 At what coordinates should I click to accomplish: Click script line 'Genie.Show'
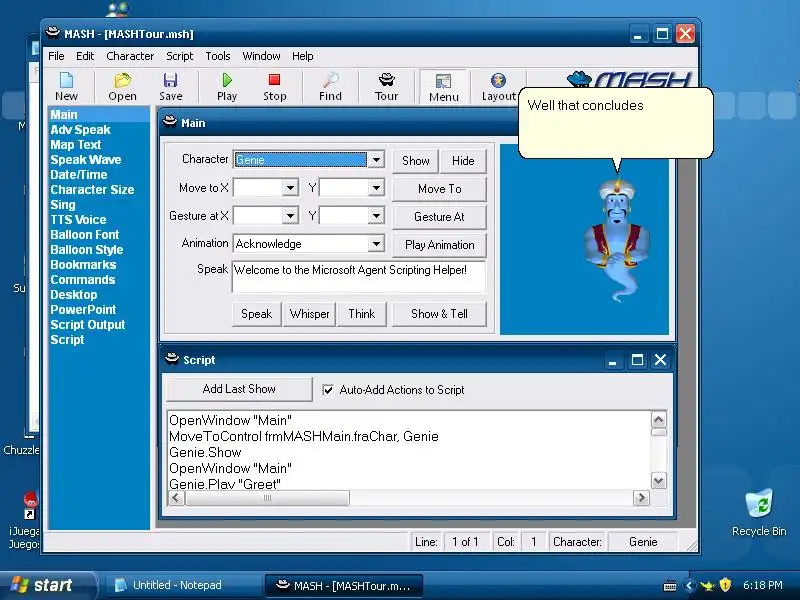(x=205, y=453)
